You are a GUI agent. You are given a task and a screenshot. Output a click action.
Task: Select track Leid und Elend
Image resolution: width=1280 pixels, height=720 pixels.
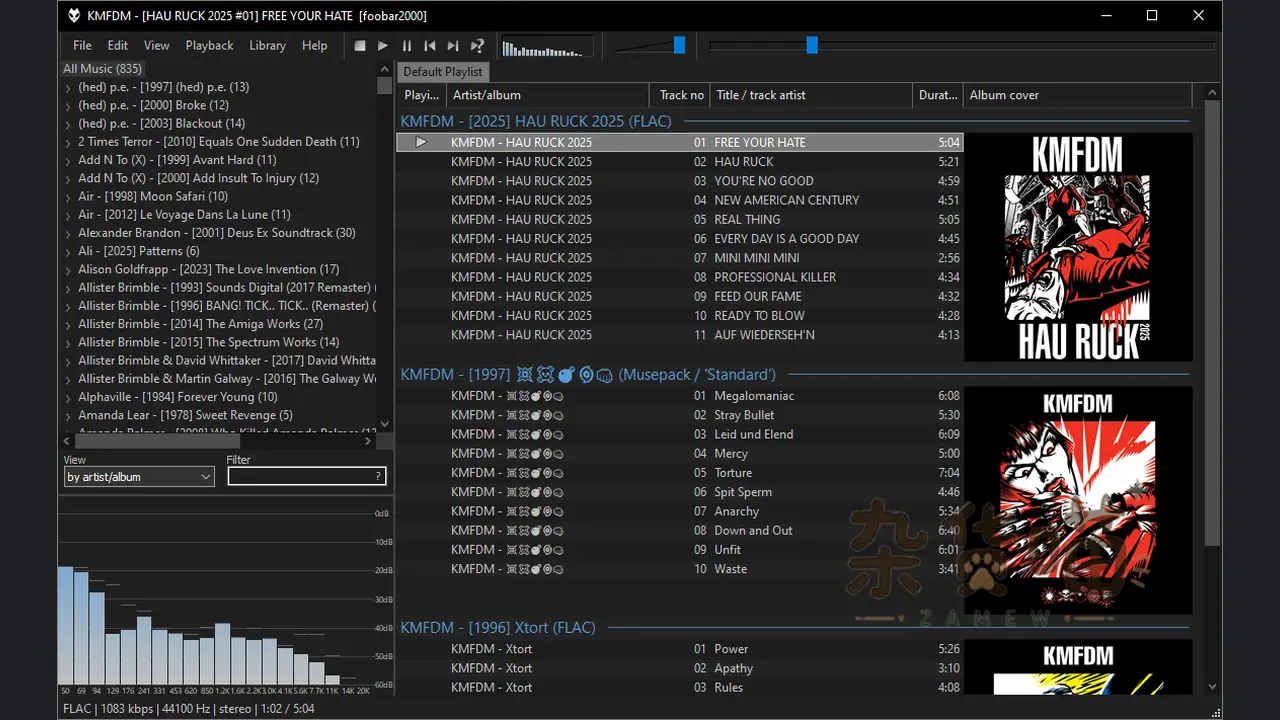point(679,434)
